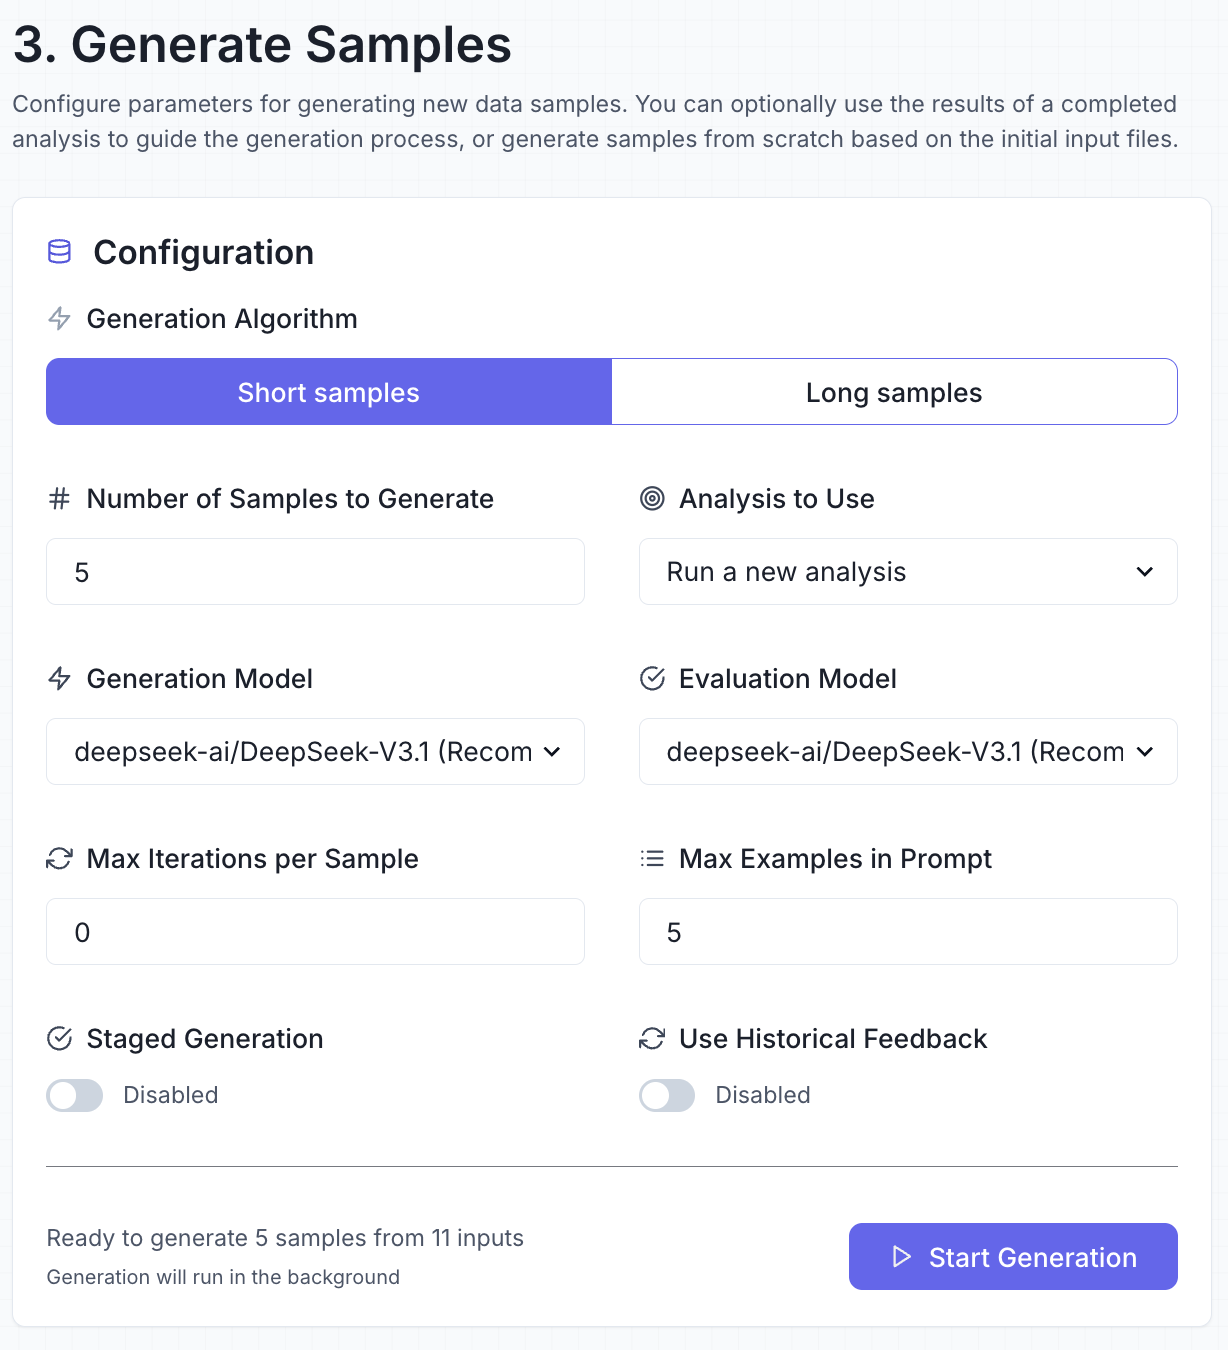
Task: Click the Ready to generate status text
Action: coord(284,1238)
